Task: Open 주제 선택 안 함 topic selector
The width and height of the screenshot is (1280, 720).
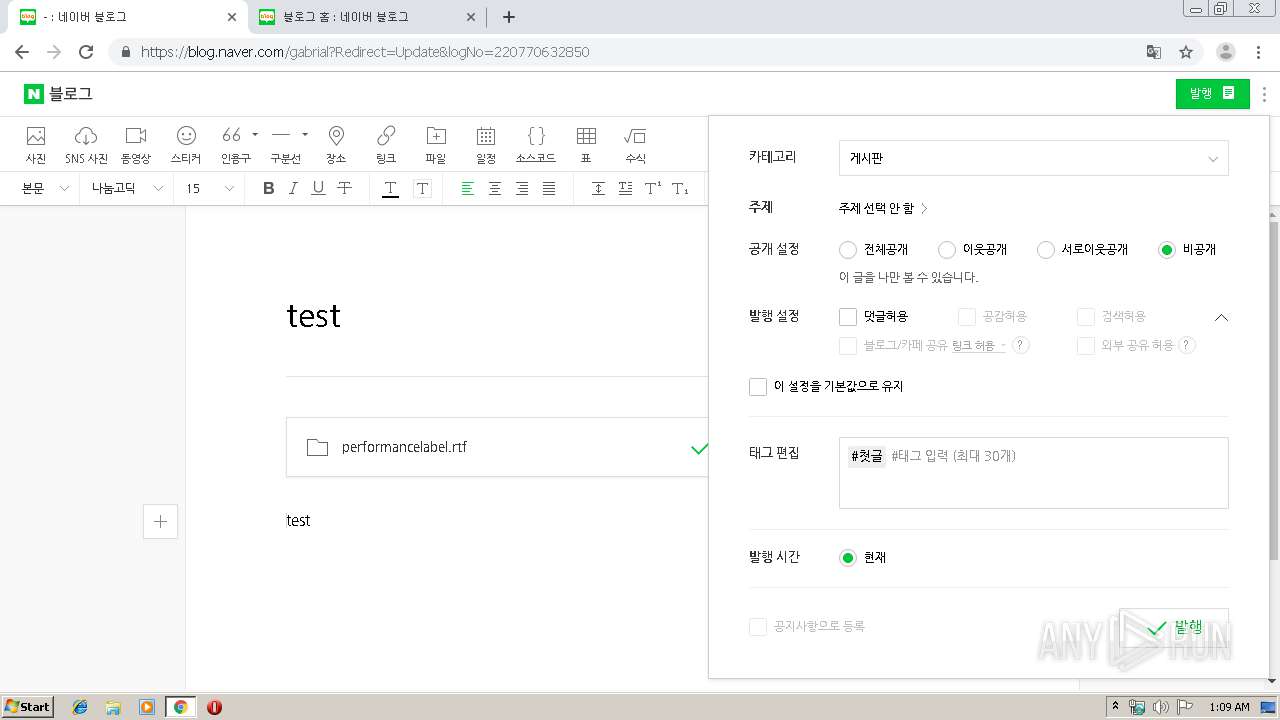Action: point(883,208)
